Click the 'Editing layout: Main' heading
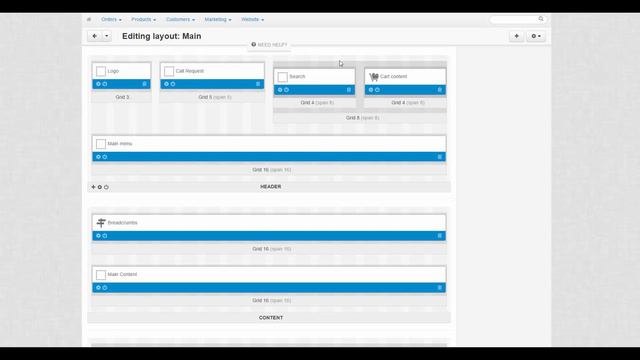This screenshot has width=640, height=360. [x=162, y=36]
